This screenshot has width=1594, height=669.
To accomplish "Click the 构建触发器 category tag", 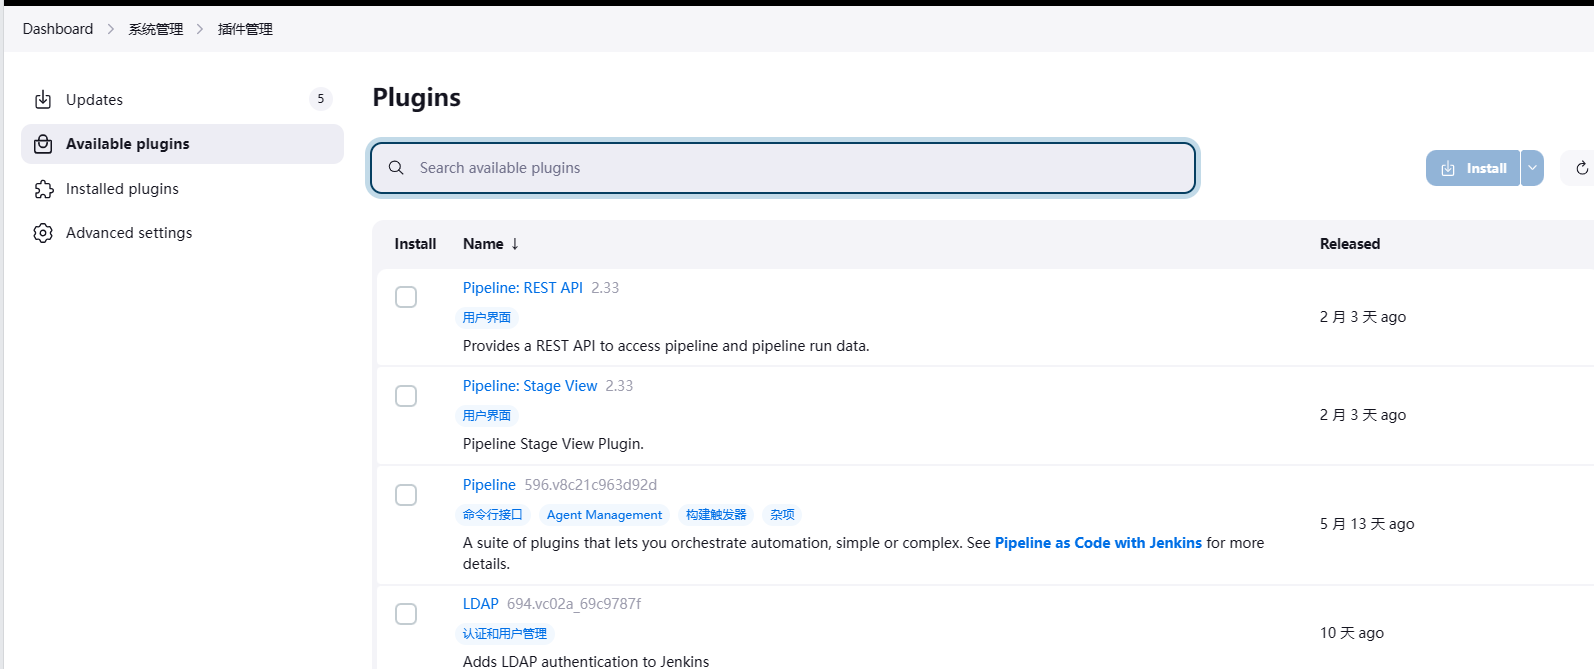I will click(x=716, y=515).
